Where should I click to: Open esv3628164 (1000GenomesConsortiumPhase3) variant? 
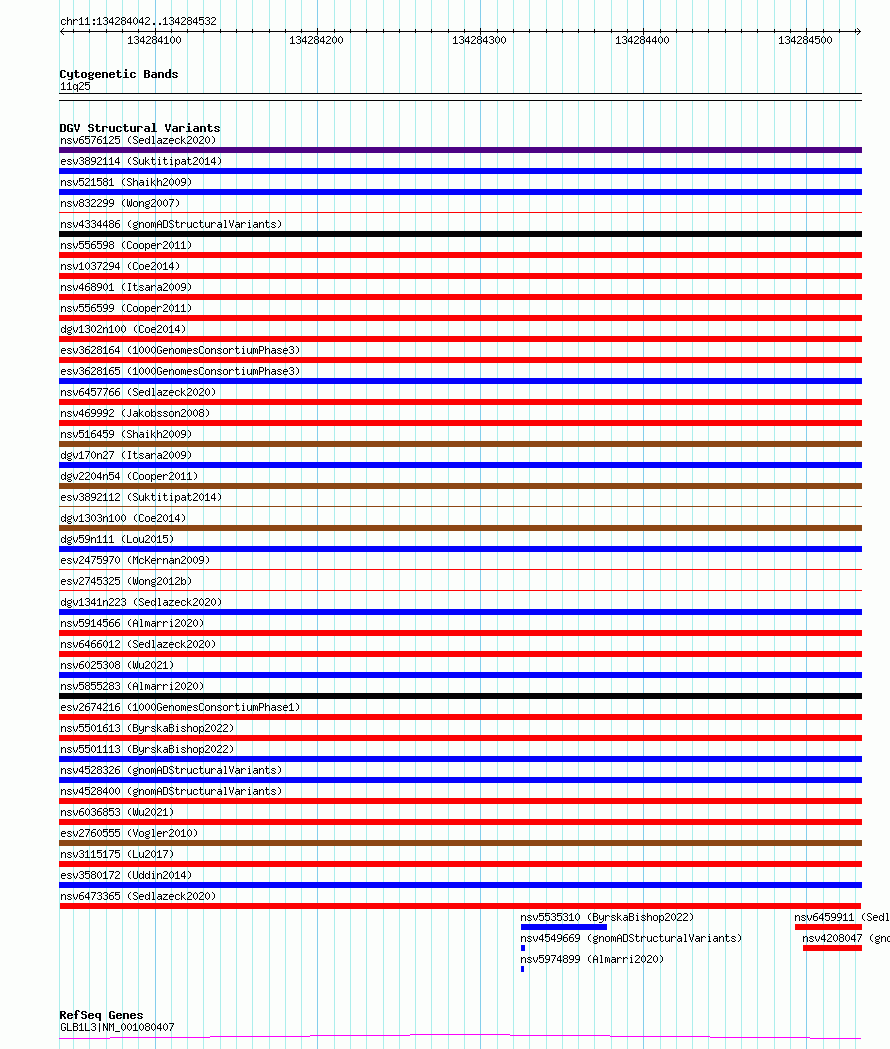(x=180, y=351)
